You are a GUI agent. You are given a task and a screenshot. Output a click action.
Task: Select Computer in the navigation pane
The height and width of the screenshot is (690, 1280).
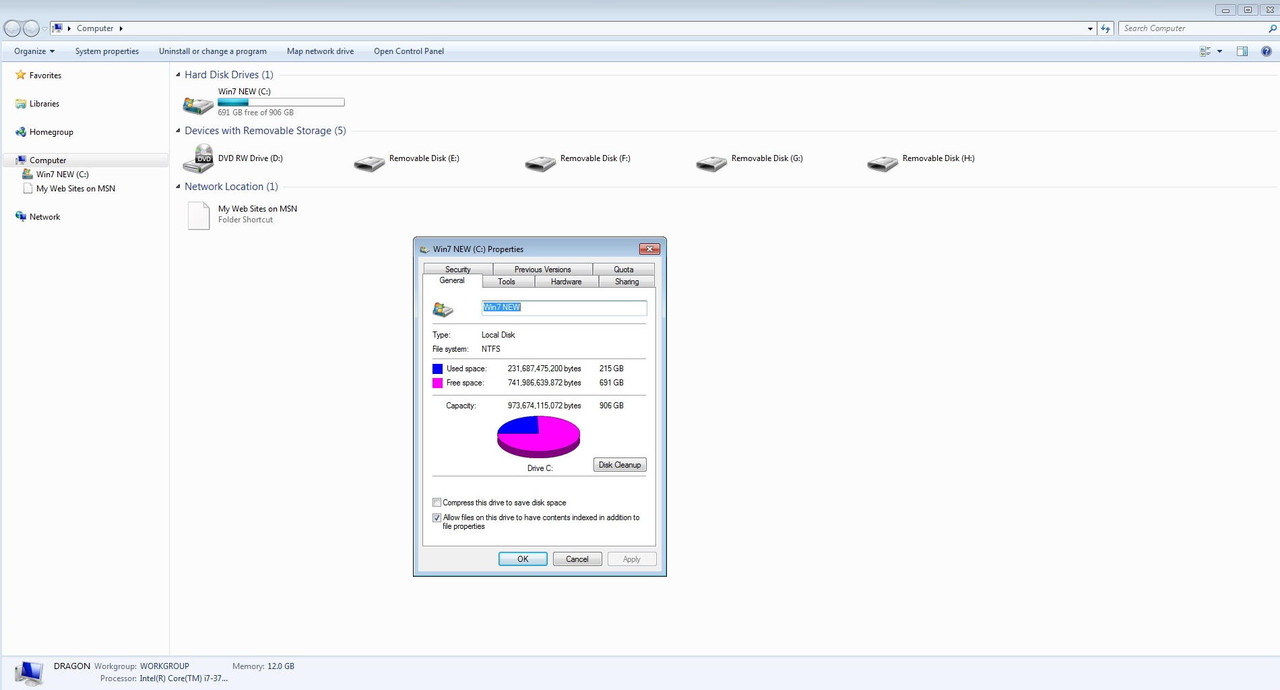click(48, 160)
